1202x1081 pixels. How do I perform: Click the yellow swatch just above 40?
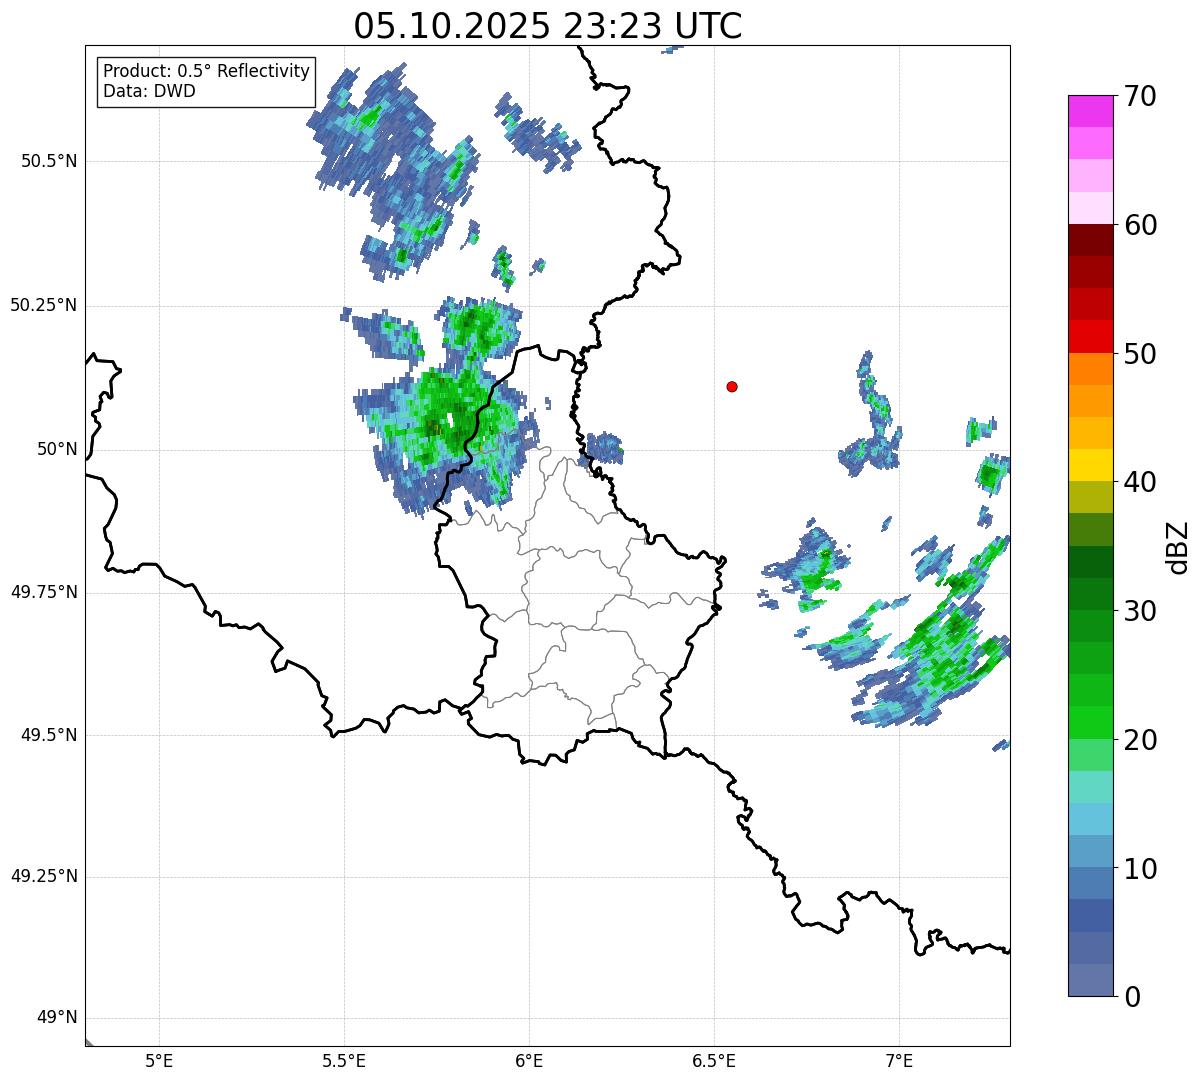coord(1091,465)
